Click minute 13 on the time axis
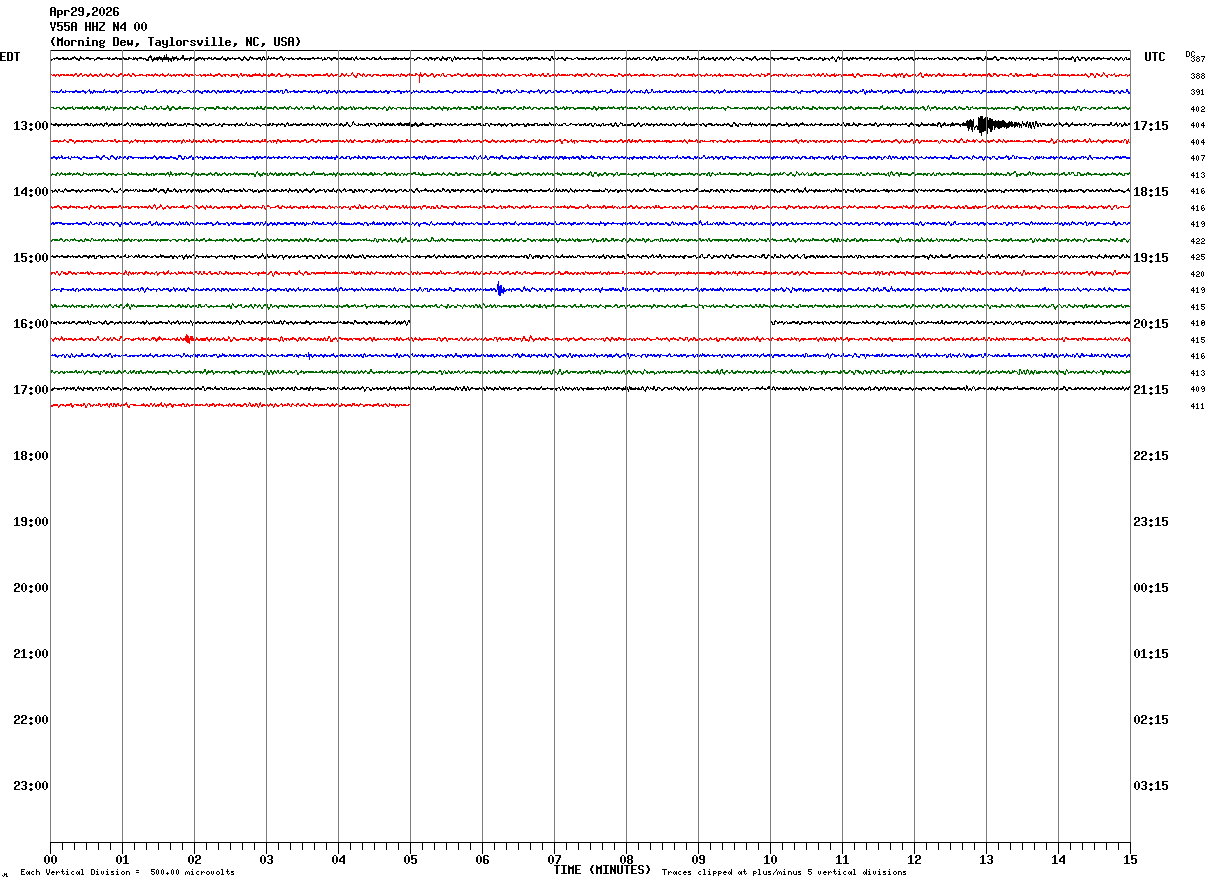The width and height of the screenshot is (1210, 886). (986, 860)
